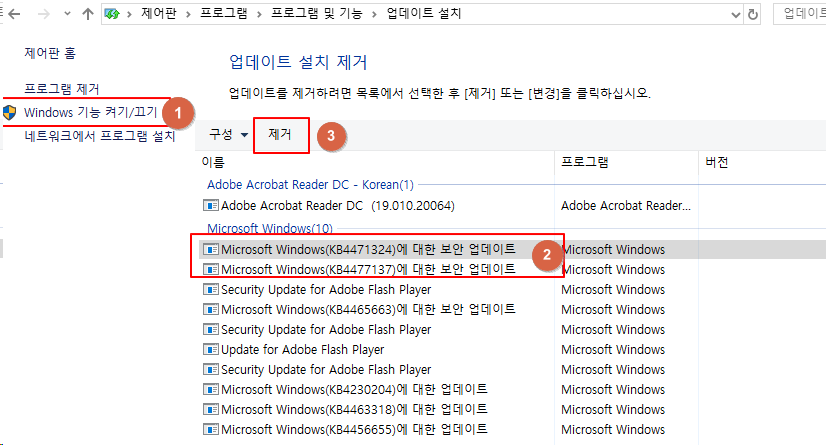Click icon of Adobe Acrobat Reader DC update

[211, 205]
